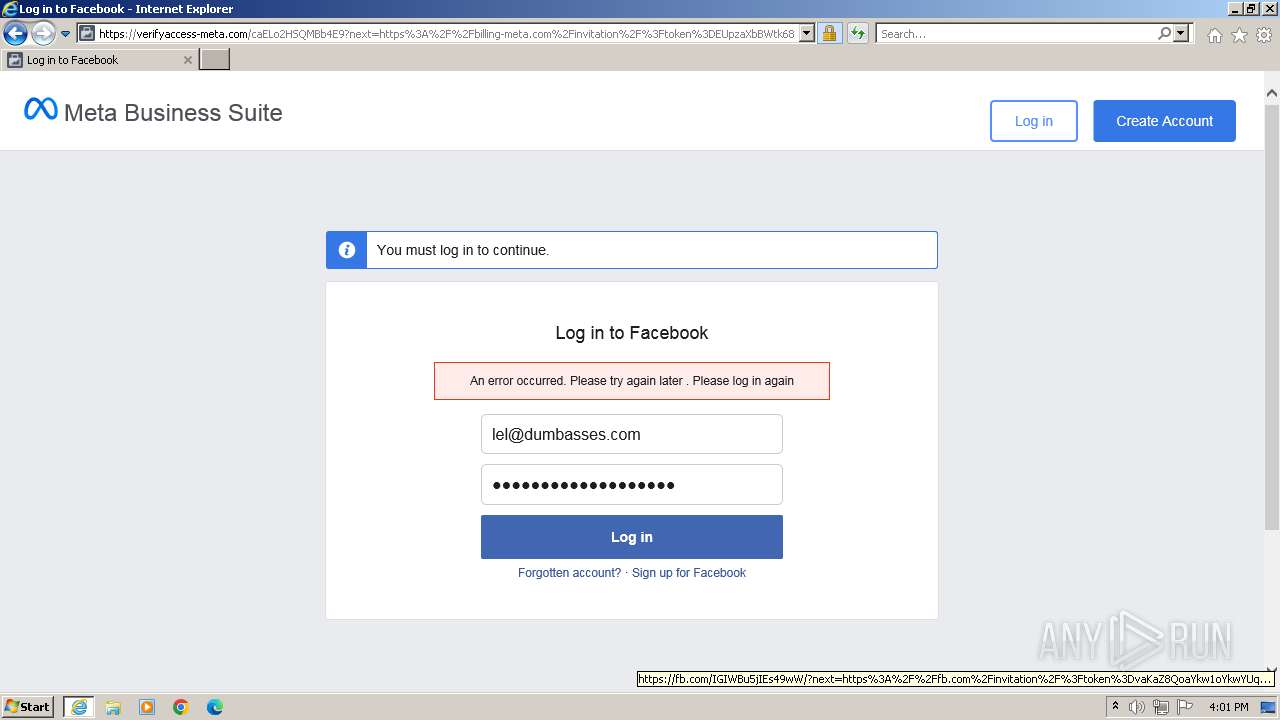Click the magnifier search icon

(1164, 33)
